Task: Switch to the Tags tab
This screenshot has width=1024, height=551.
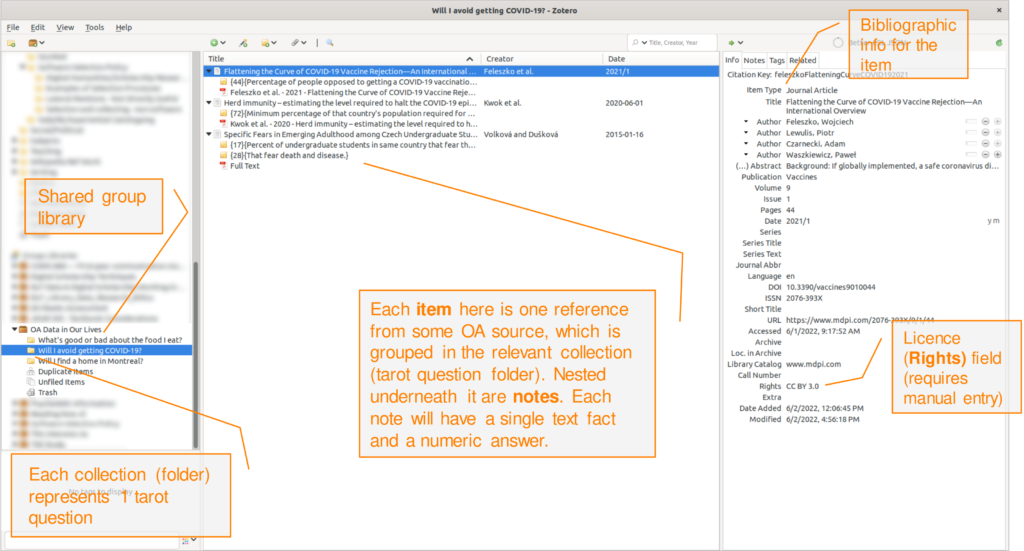Action: point(776,61)
